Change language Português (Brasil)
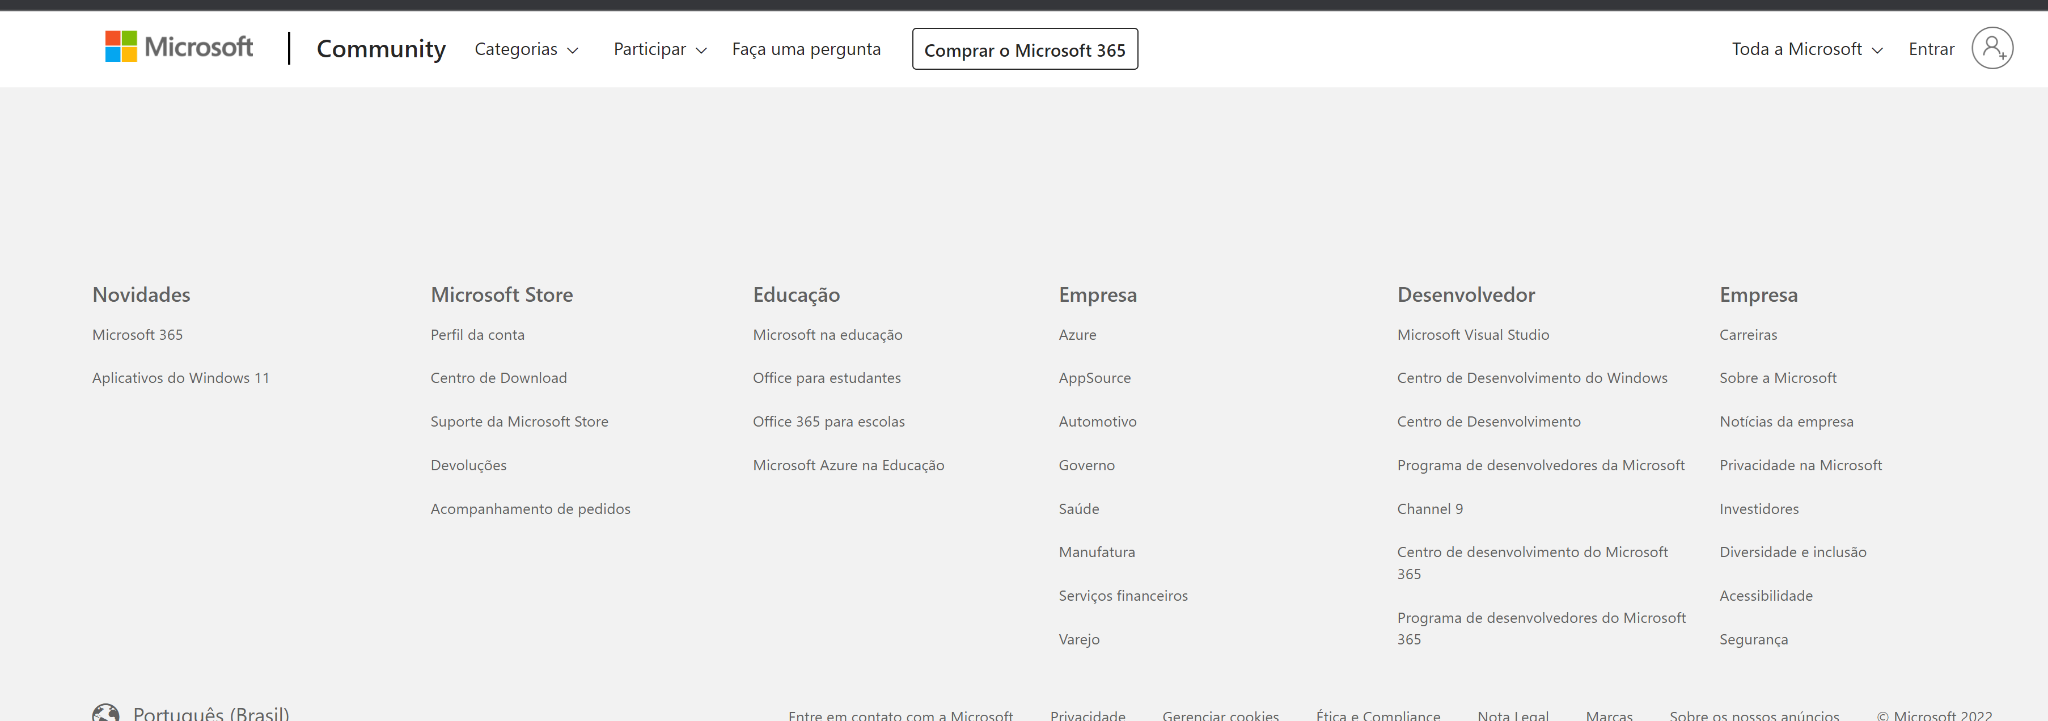 pyautogui.click(x=211, y=713)
